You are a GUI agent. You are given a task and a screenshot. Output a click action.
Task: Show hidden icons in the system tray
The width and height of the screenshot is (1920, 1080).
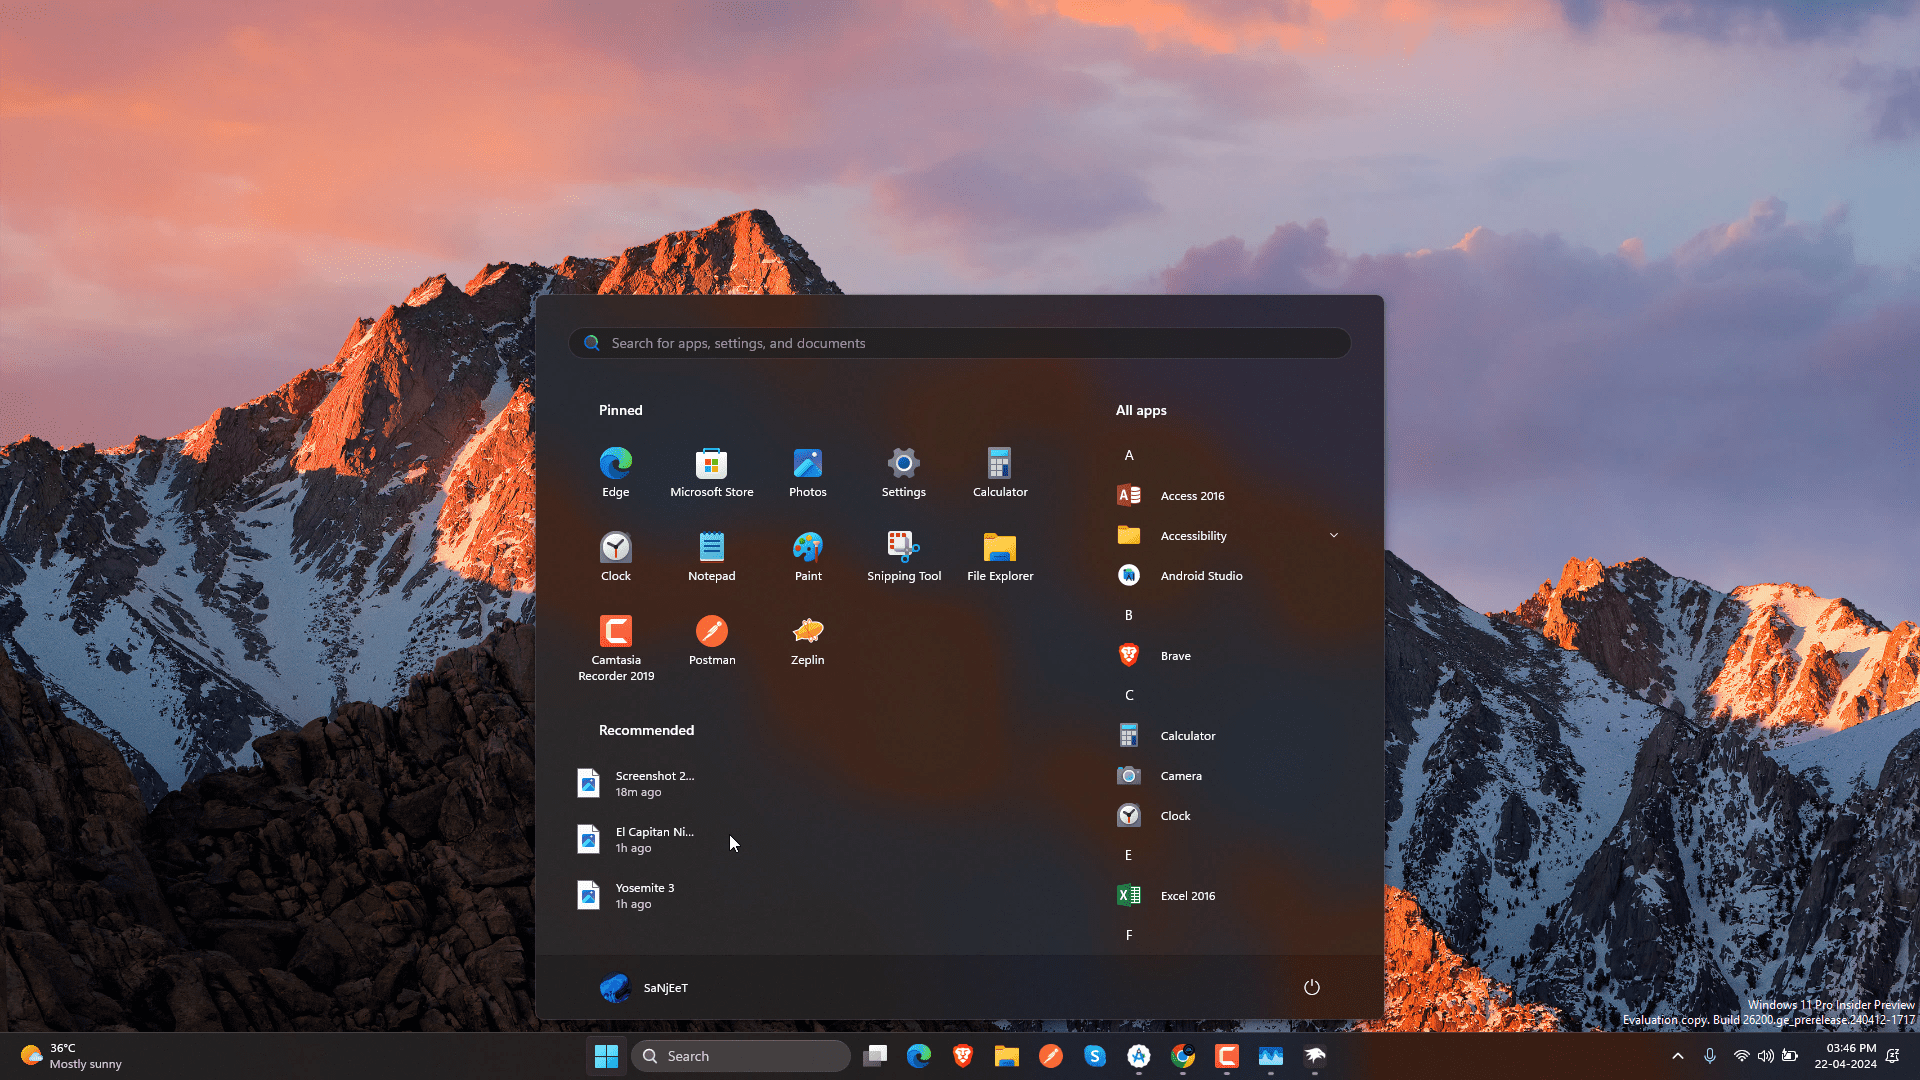click(x=1677, y=1056)
